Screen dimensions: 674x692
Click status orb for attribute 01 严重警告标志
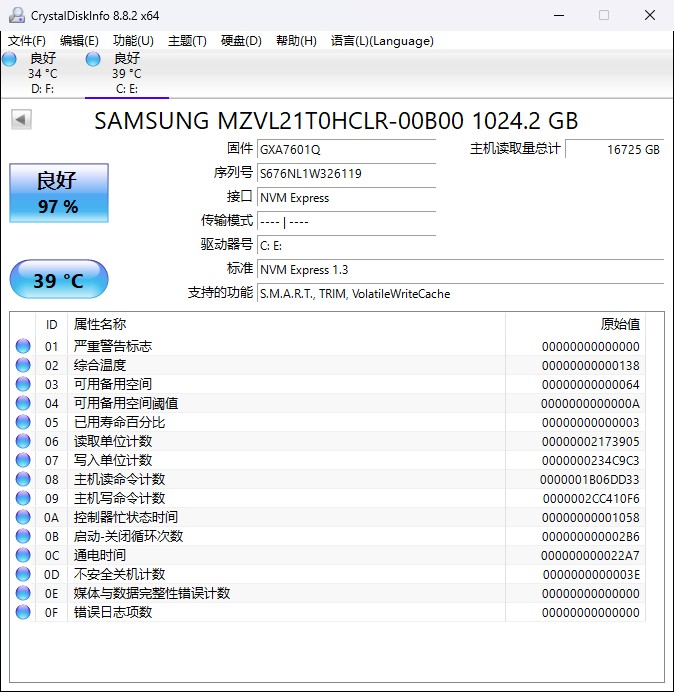click(23, 346)
